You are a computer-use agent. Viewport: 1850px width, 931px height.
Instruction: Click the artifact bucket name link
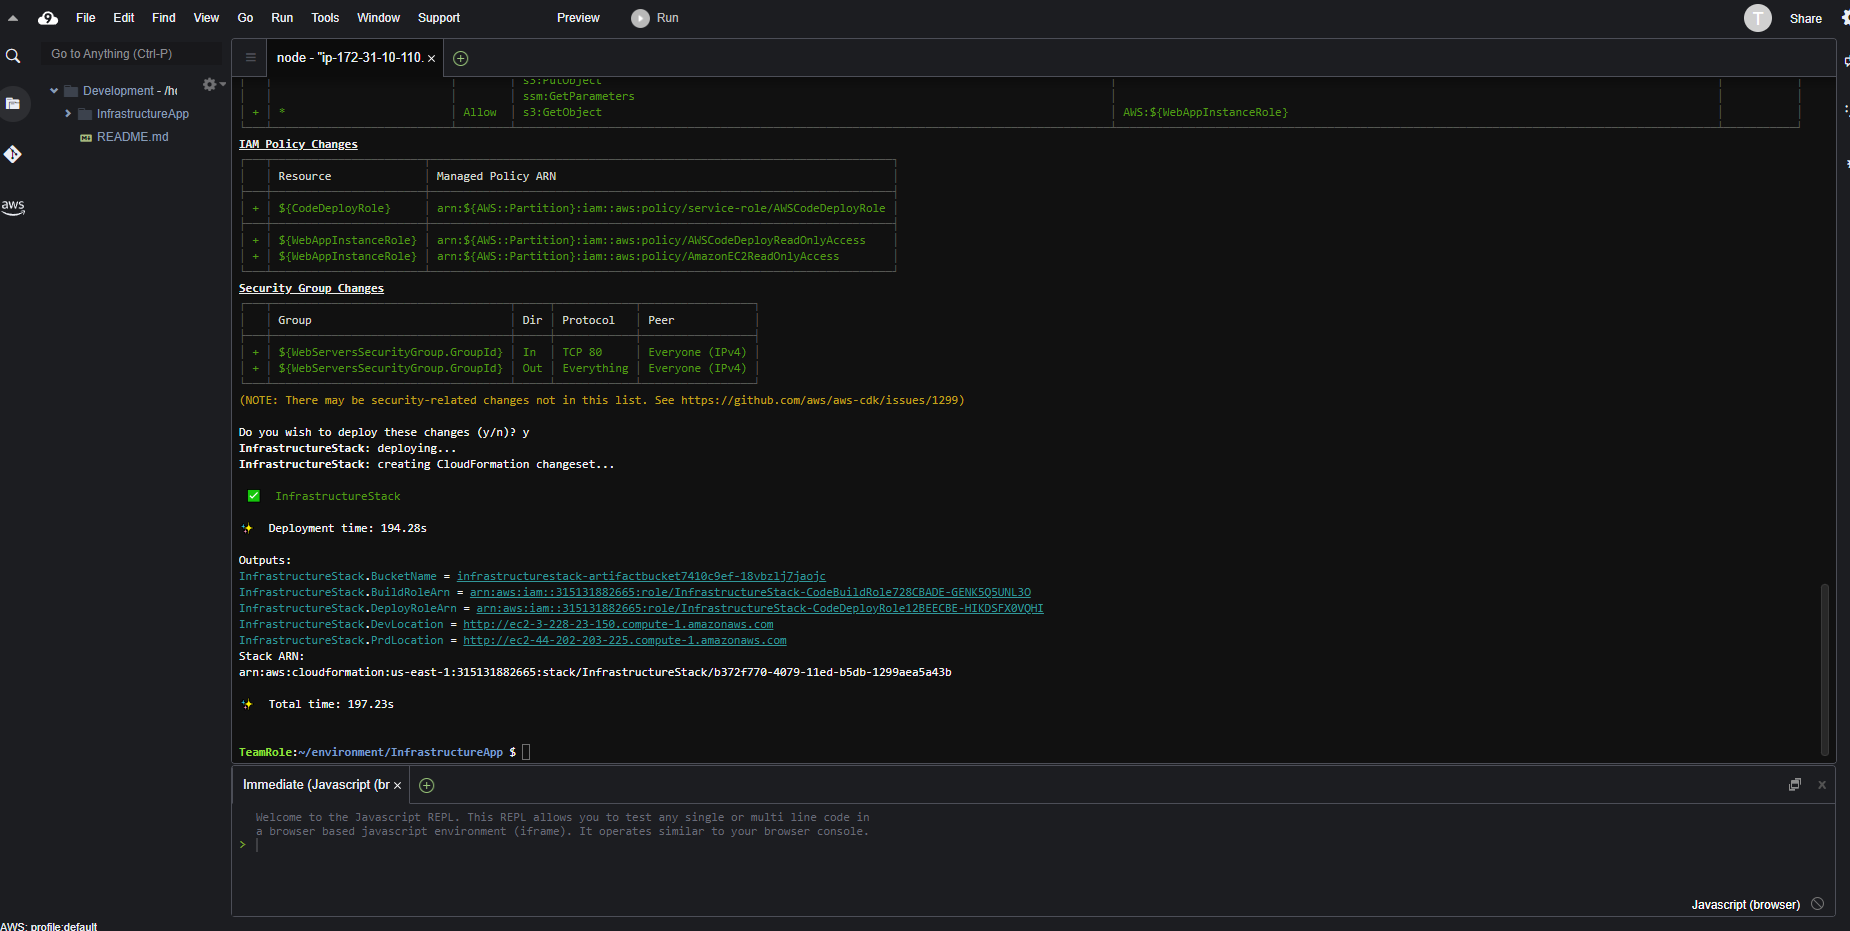coord(641,576)
